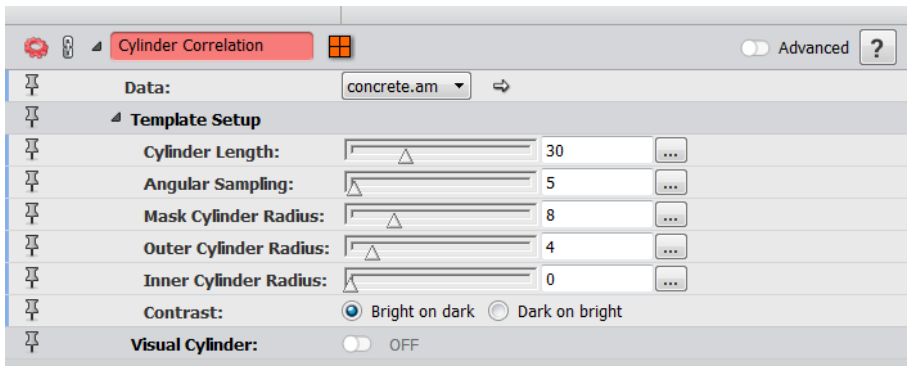913x372 pixels.
Task: Open help with the question mark button
Action: (x=877, y=48)
